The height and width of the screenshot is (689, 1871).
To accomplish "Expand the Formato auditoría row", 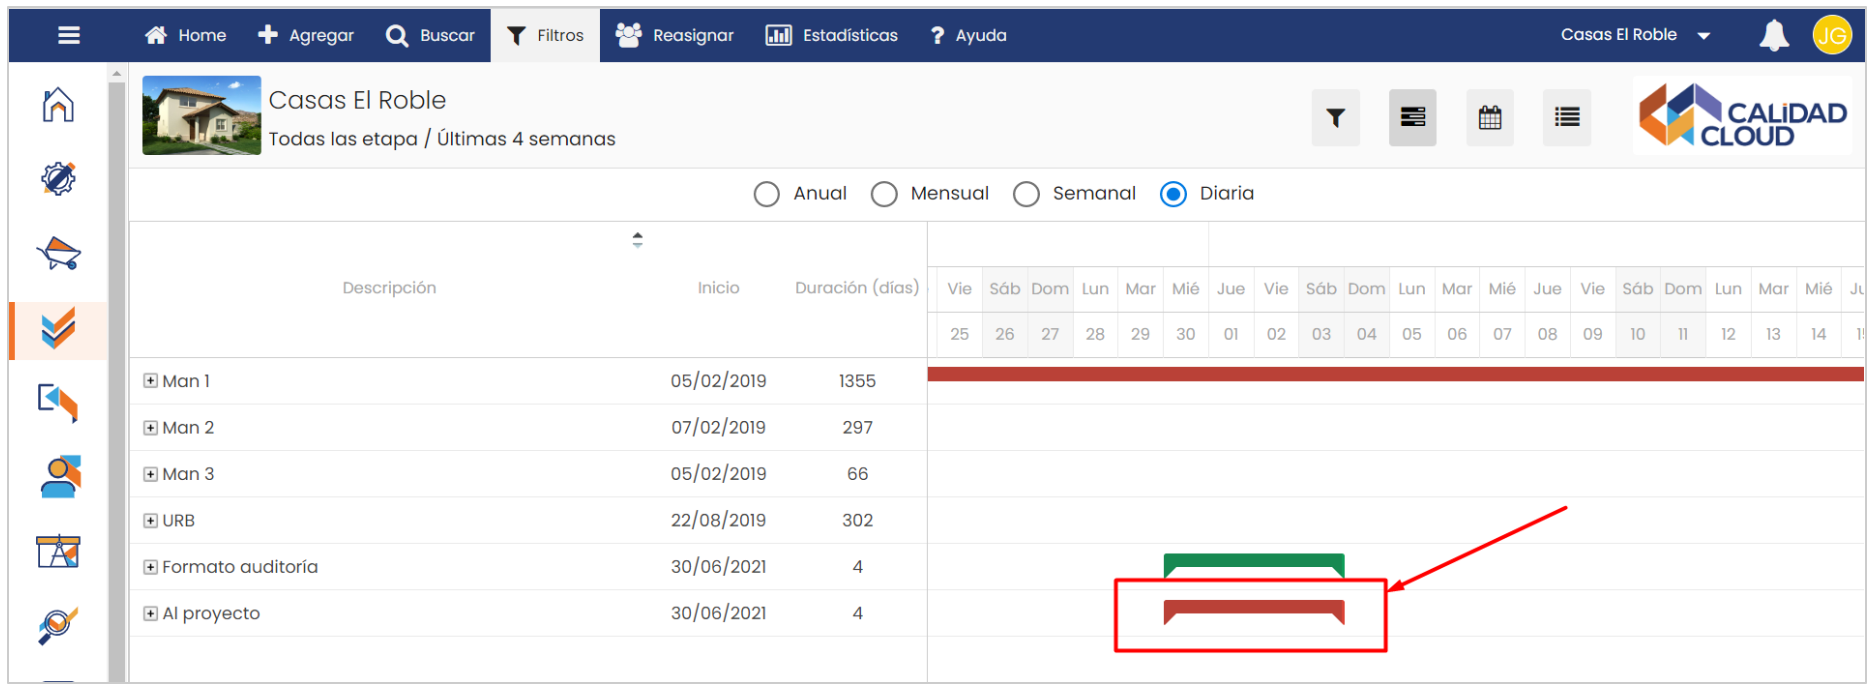I will (150, 567).
